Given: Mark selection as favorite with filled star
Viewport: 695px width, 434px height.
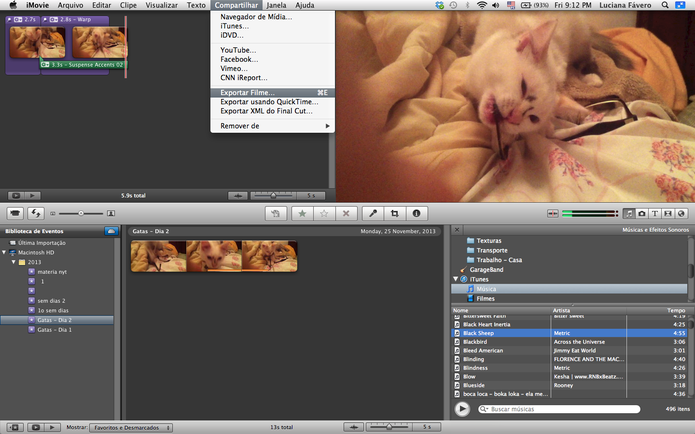Looking at the screenshot, I should pos(302,213).
